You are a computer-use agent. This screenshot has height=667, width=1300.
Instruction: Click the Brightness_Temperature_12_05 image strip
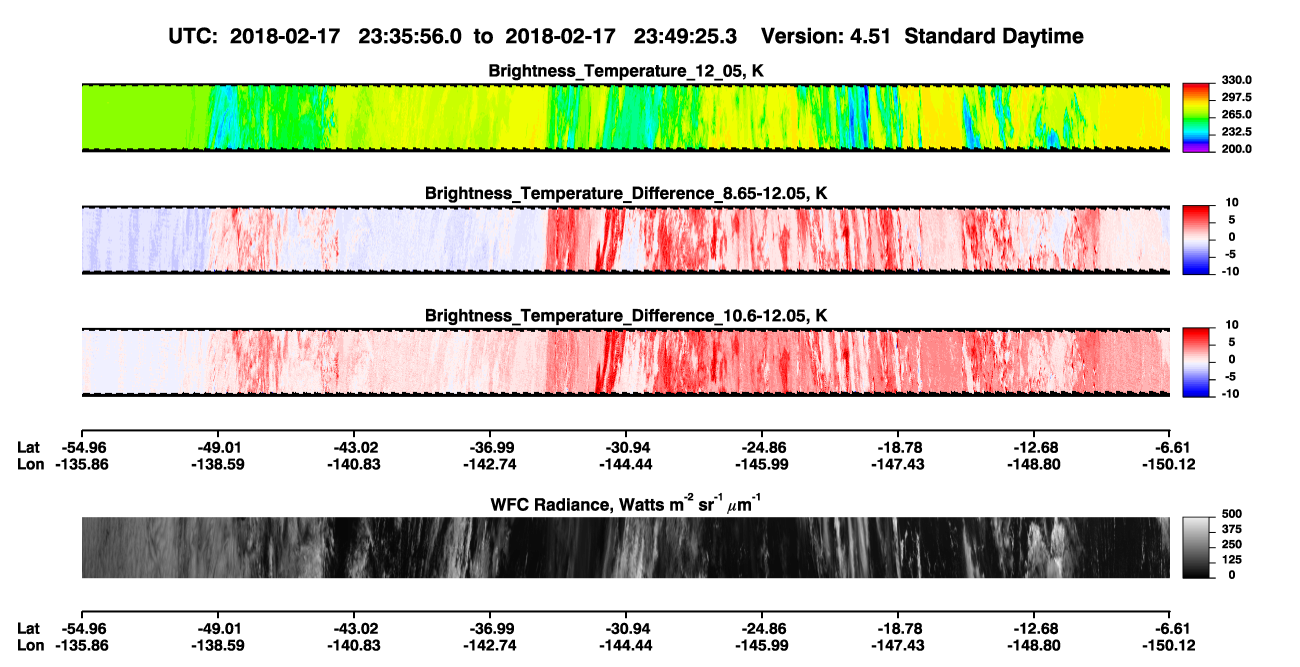625,117
